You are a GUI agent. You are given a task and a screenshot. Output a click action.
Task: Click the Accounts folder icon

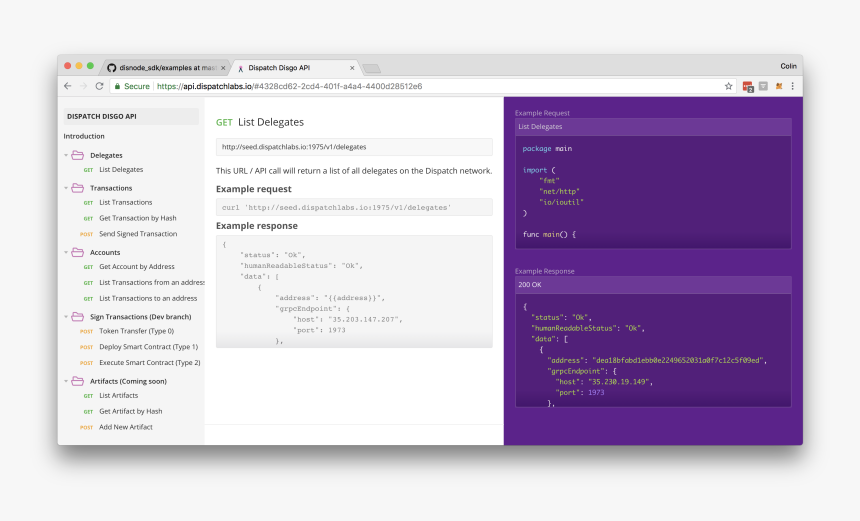click(x=77, y=252)
